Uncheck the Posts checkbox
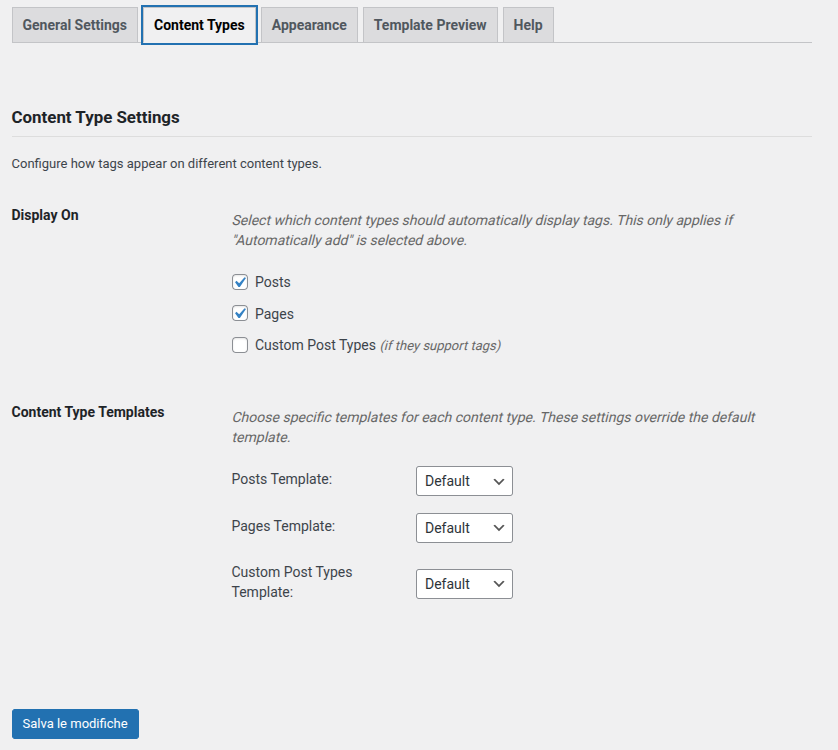838x750 pixels. click(240, 282)
